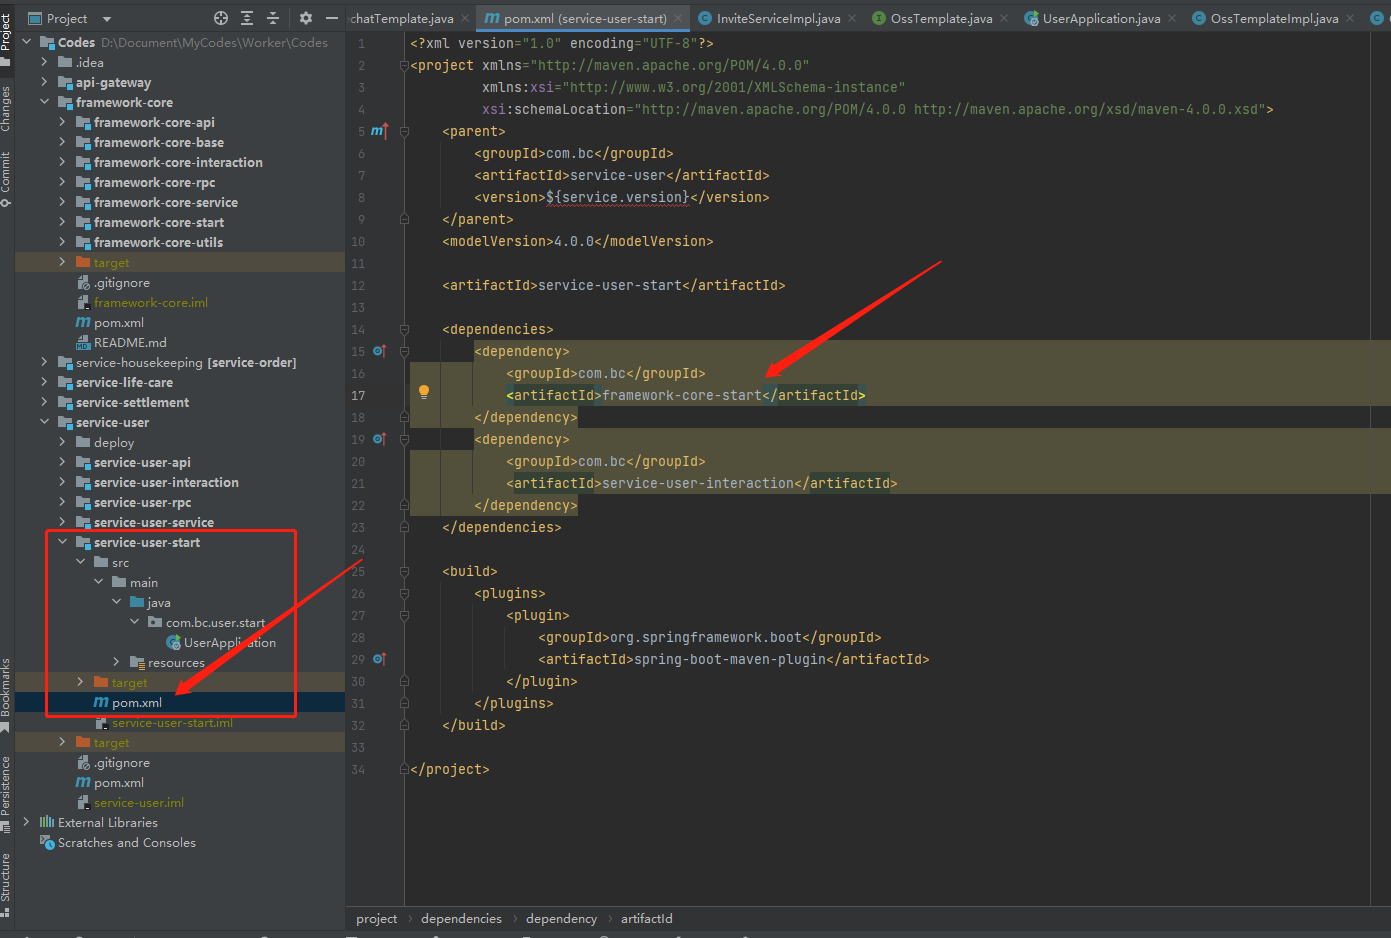Select pom.xml under framework-core
Image resolution: width=1391 pixels, height=938 pixels.
pos(119,322)
